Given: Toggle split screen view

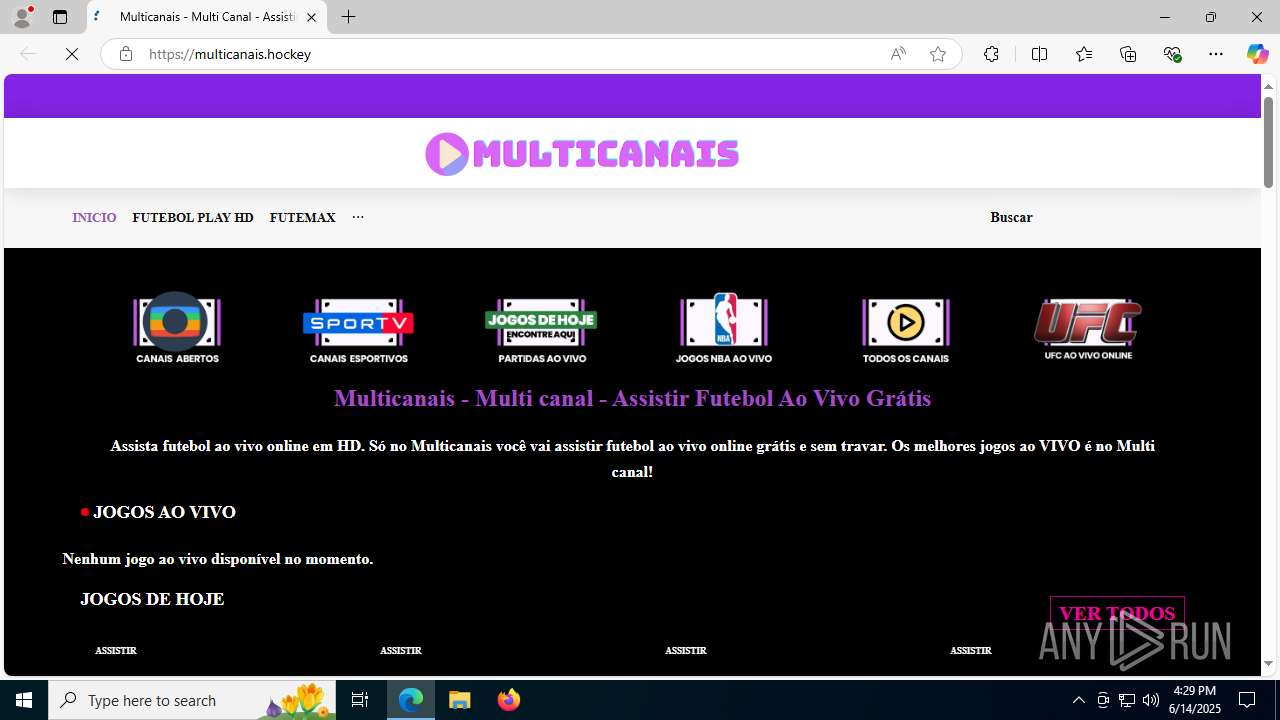Looking at the screenshot, I should [1039, 54].
